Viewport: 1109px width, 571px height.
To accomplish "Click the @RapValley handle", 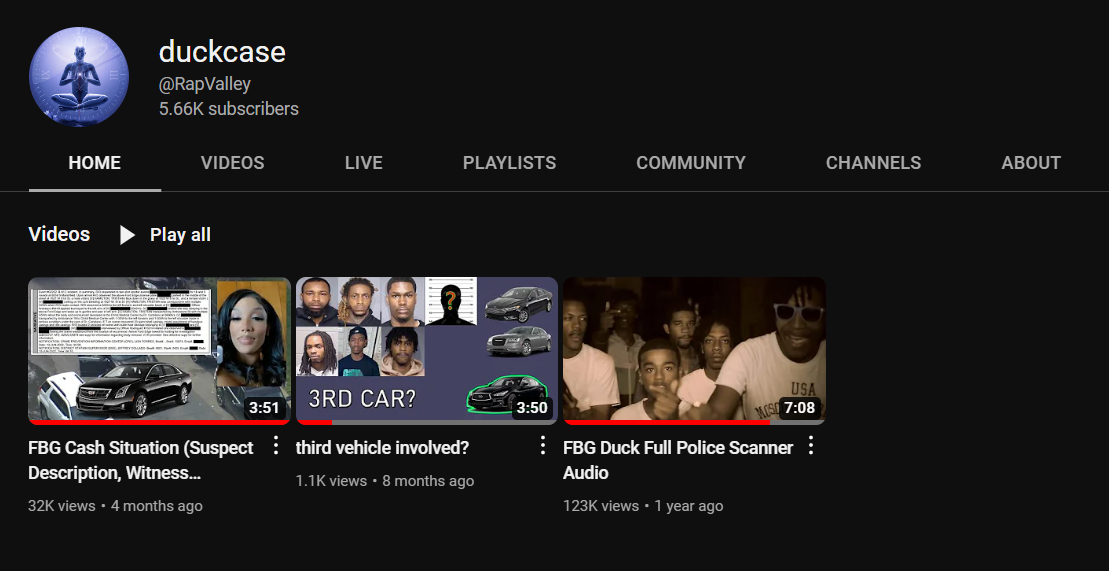I will click(204, 84).
